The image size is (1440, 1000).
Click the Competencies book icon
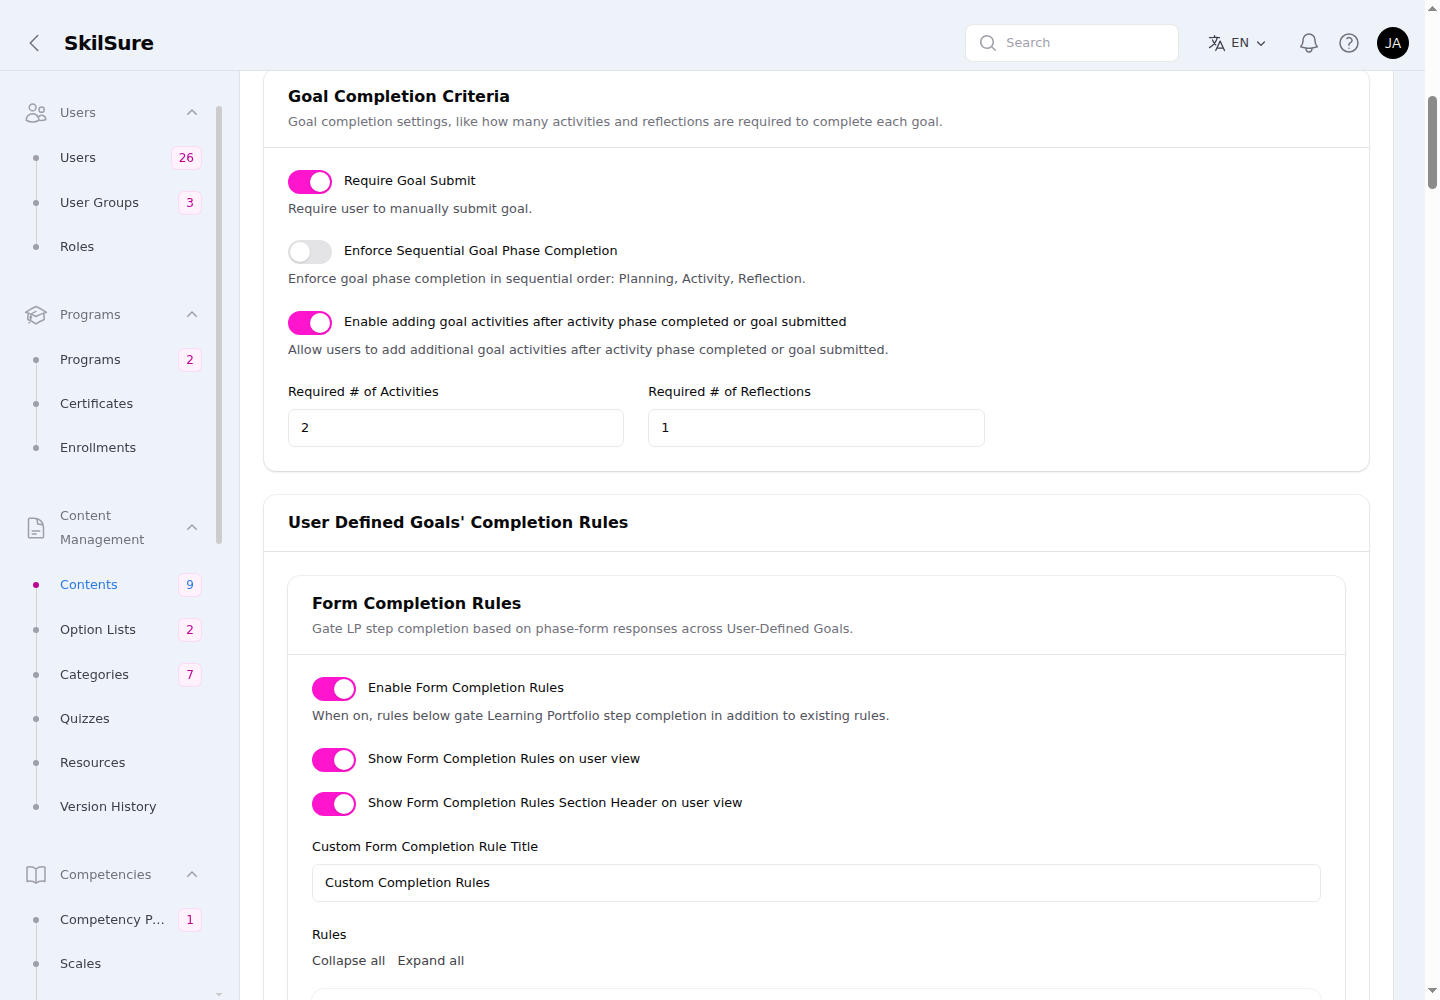tap(36, 875)
